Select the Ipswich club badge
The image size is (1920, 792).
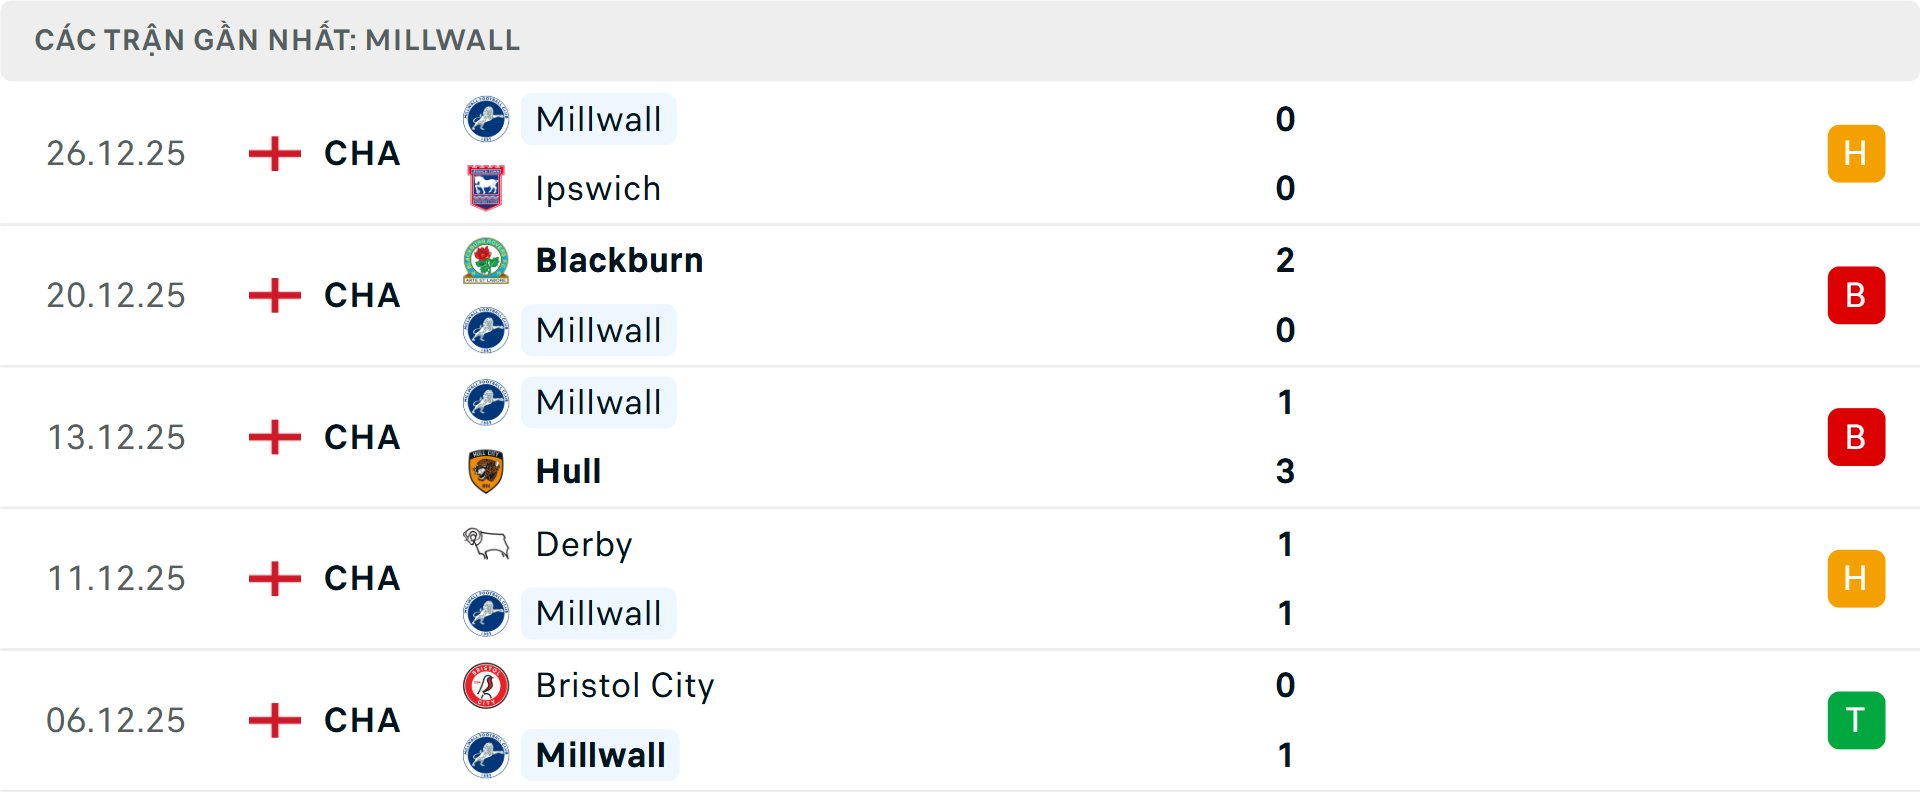tap(487, 188)
